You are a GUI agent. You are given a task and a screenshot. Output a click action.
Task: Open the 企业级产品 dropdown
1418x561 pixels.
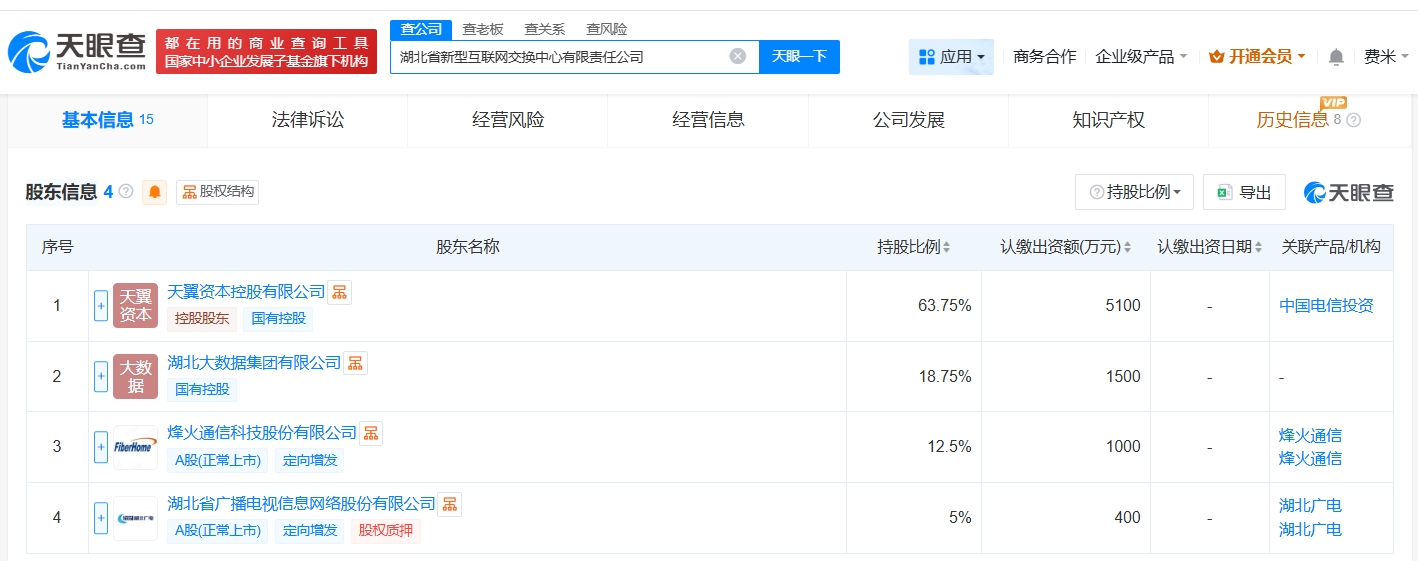click(1141, 57)
